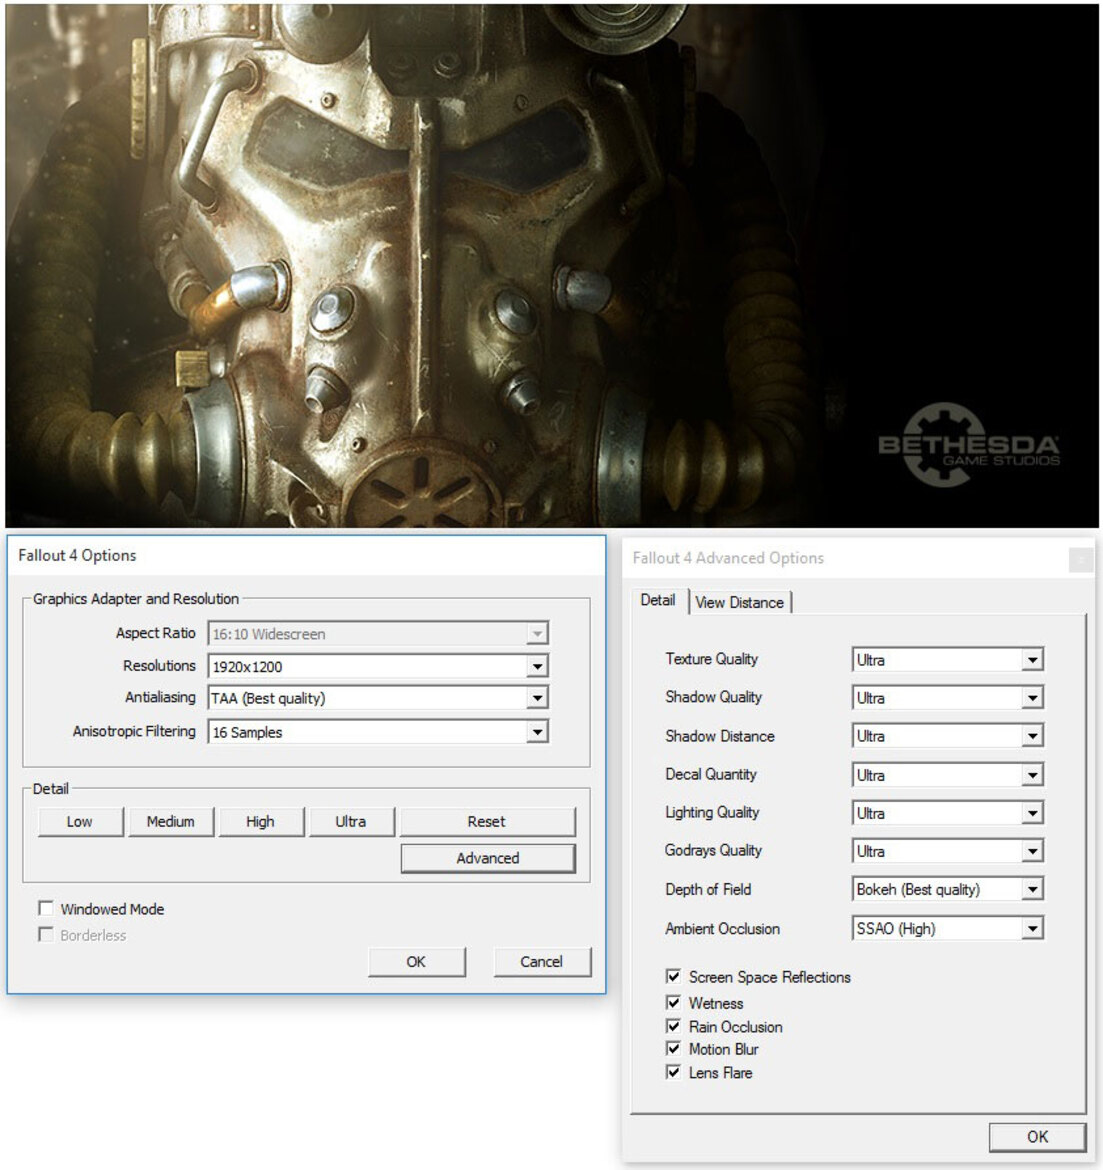Viewport: 1103px width, 1170px height.
Task: Select the Ultra detail preset
Action: (351, 822)
